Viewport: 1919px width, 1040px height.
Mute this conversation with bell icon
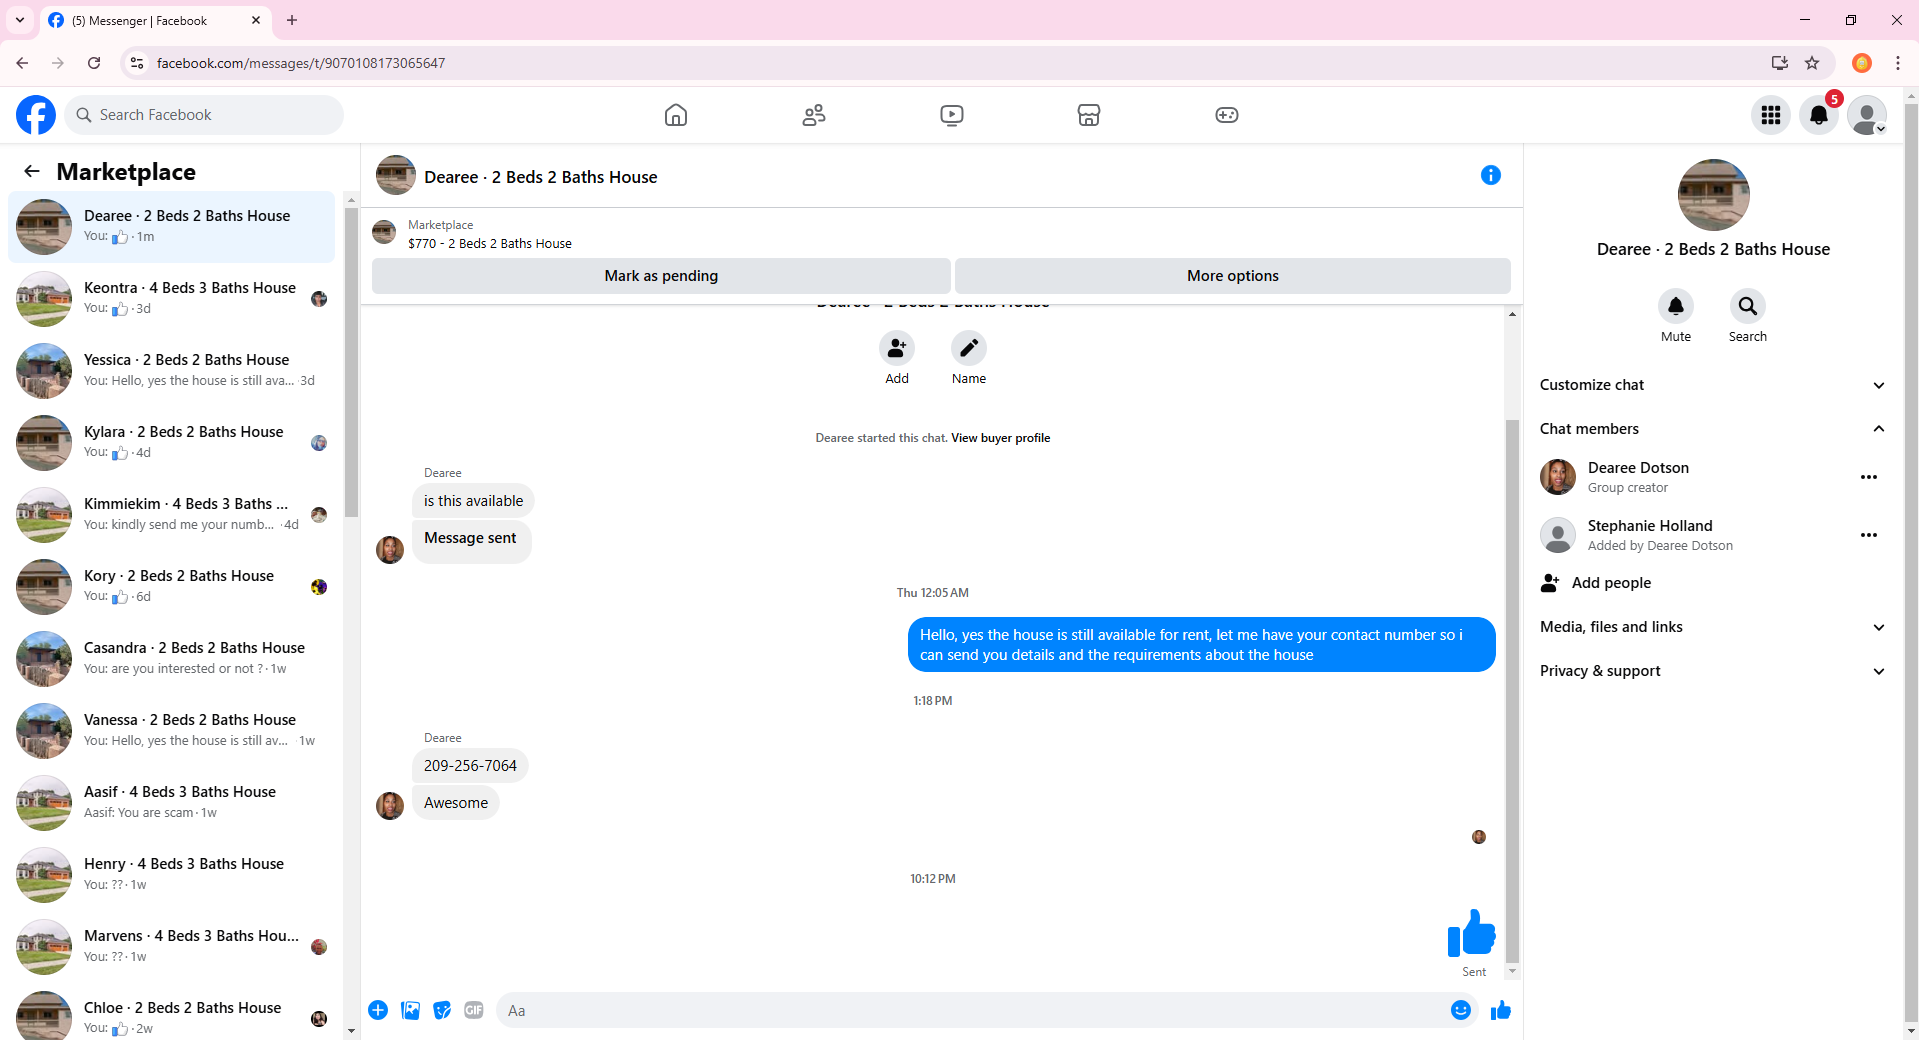tap(1676, 306)
